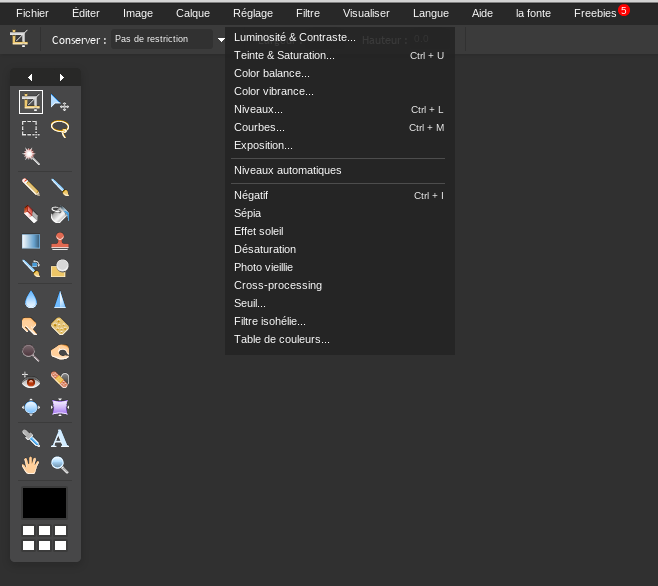Screen dimensions: 658x586
Task: Choose Niveaux... entry
Action: (339, 110)
